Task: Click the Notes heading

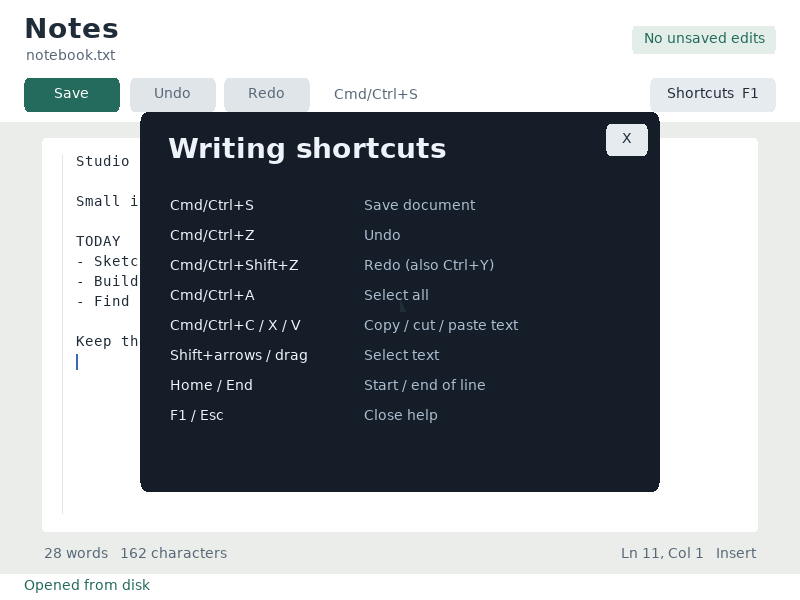Action: point(71,29)
